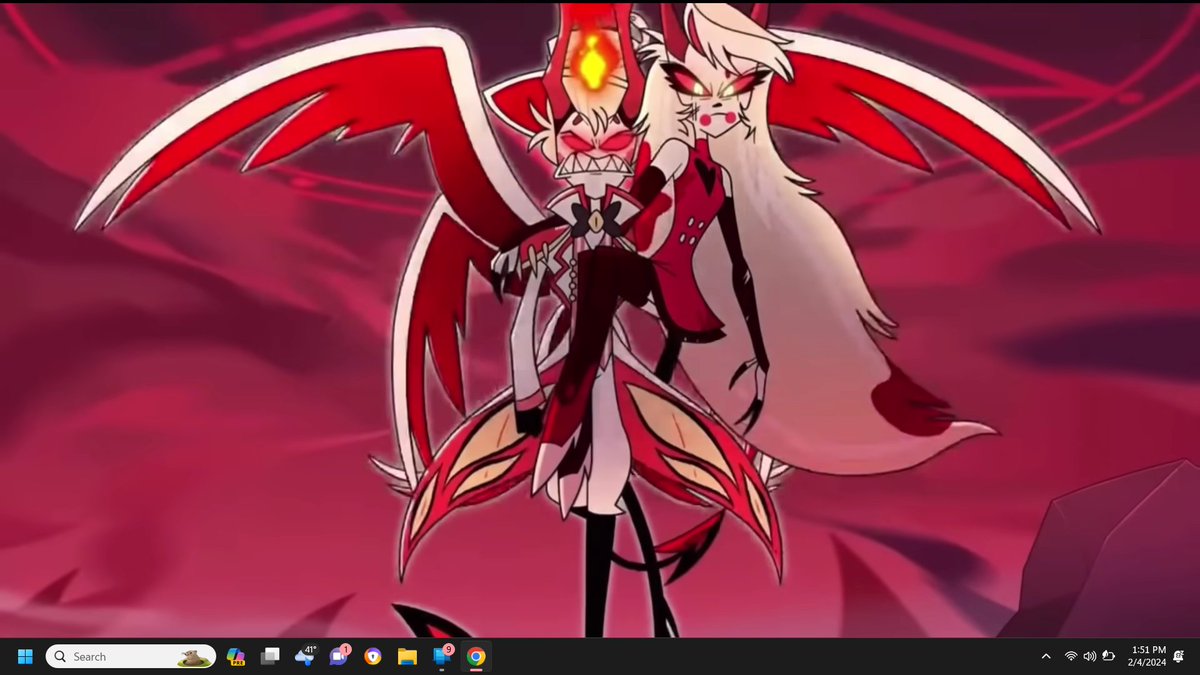Open the weather widget showing 41°
Screen dimensions: 1200x675
click(x=306, y=656)
